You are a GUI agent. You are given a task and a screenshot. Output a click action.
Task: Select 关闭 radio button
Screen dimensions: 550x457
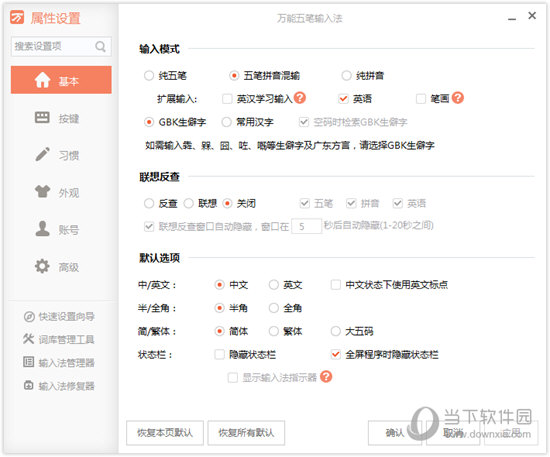(x=227, y=203)
